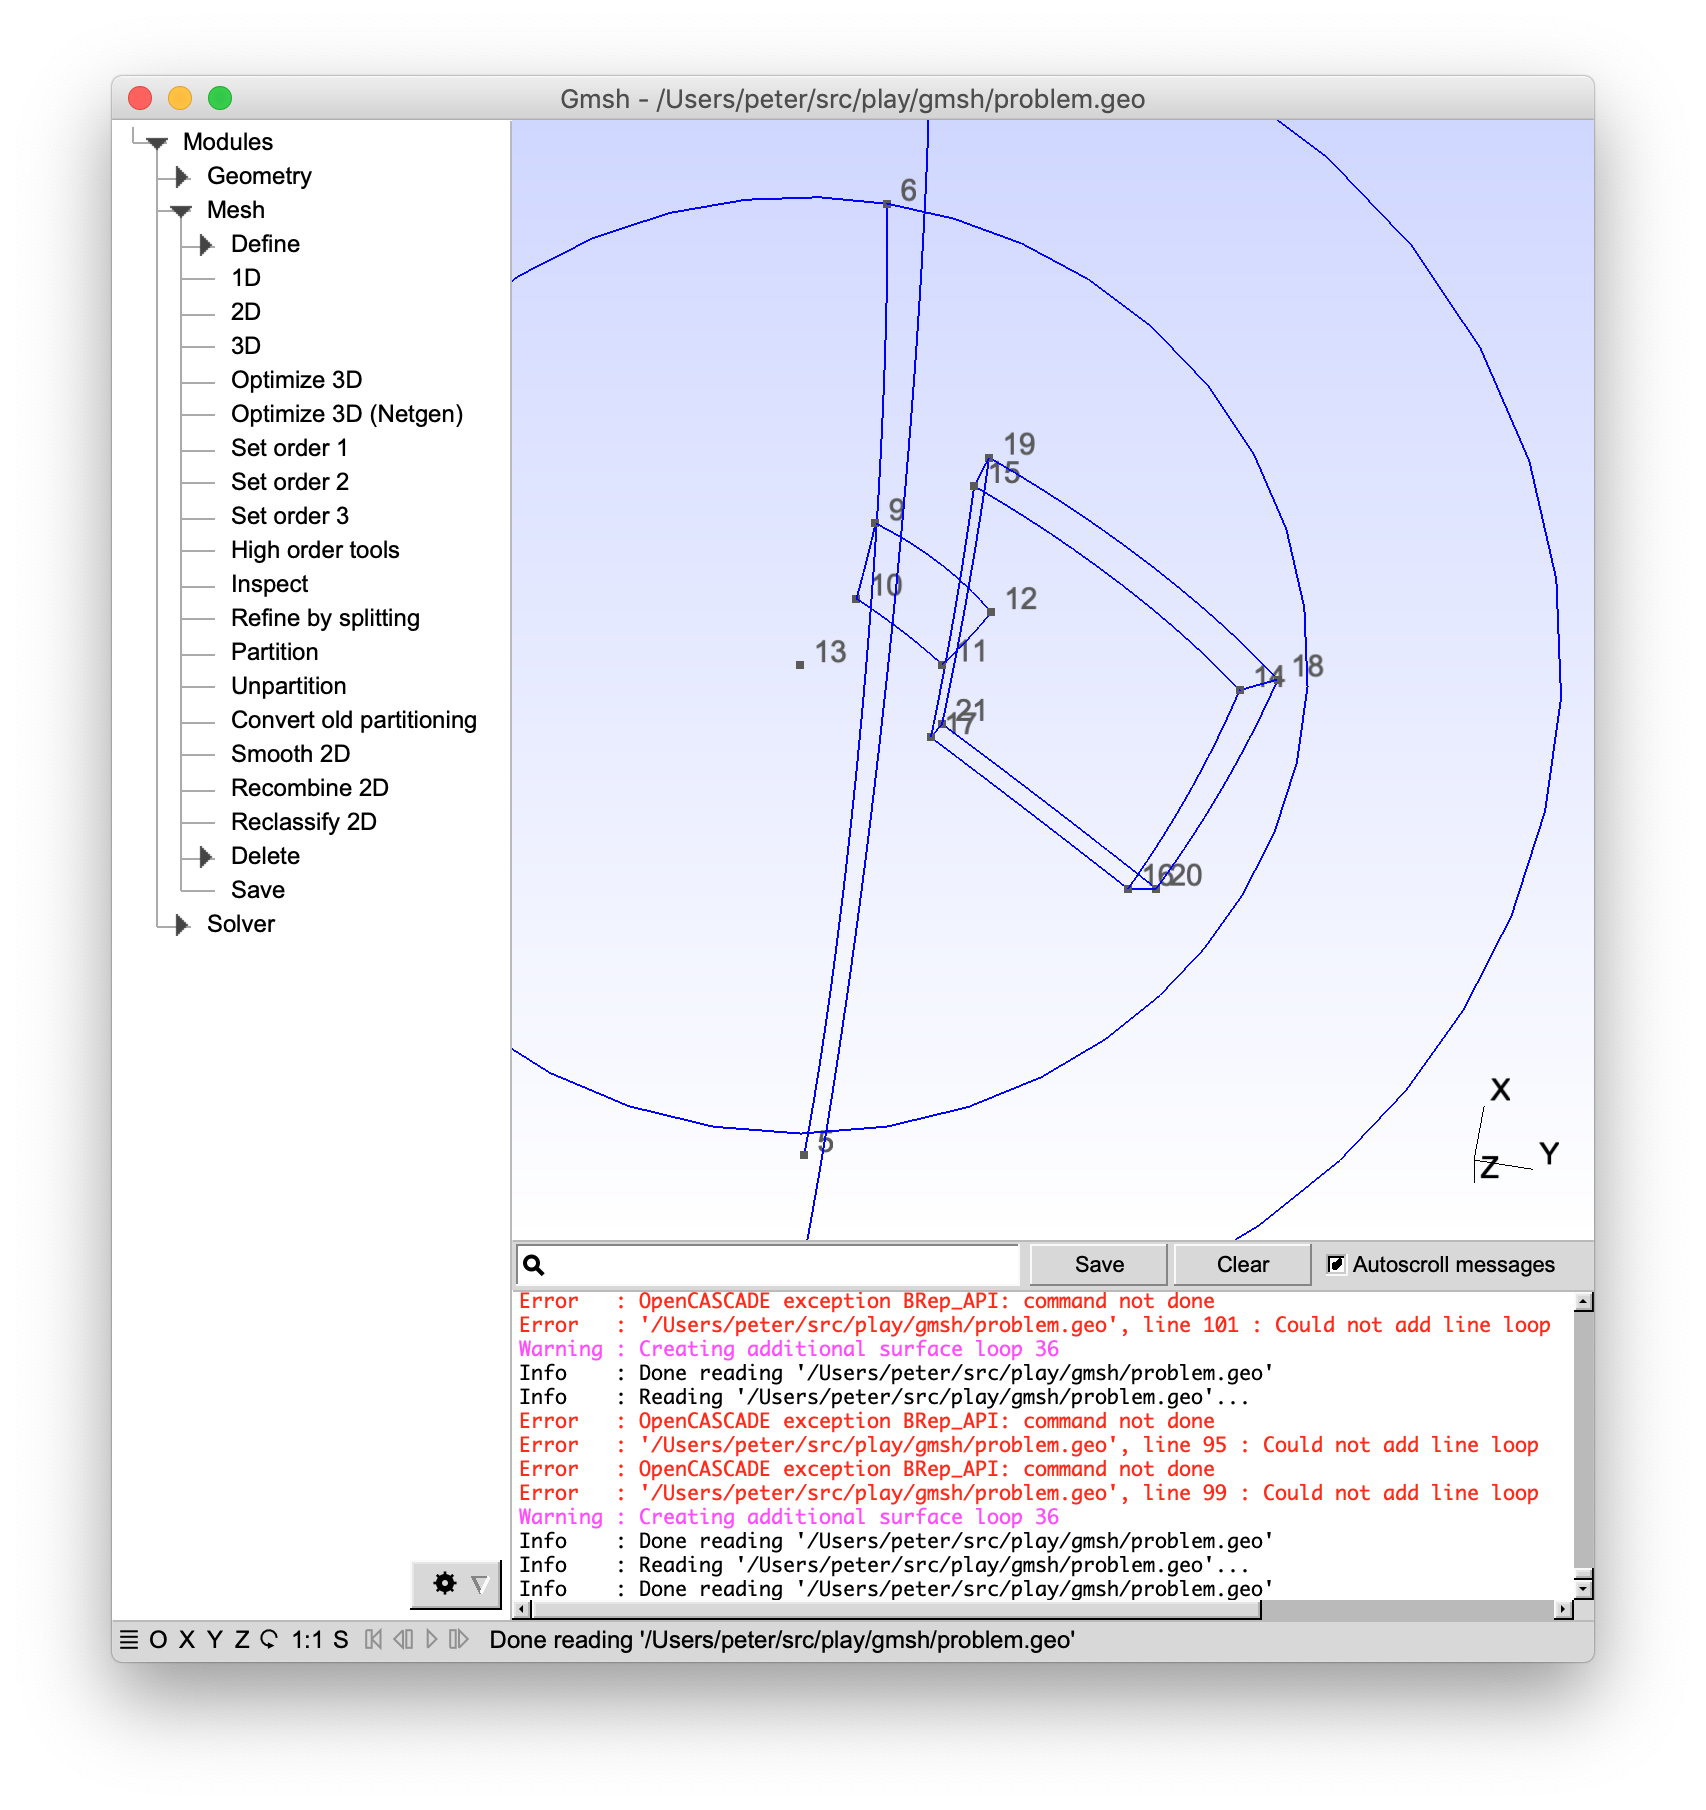The image size is (1706, 1810).
Task: Expand the Geometry tree node
Action: (182, 177)
